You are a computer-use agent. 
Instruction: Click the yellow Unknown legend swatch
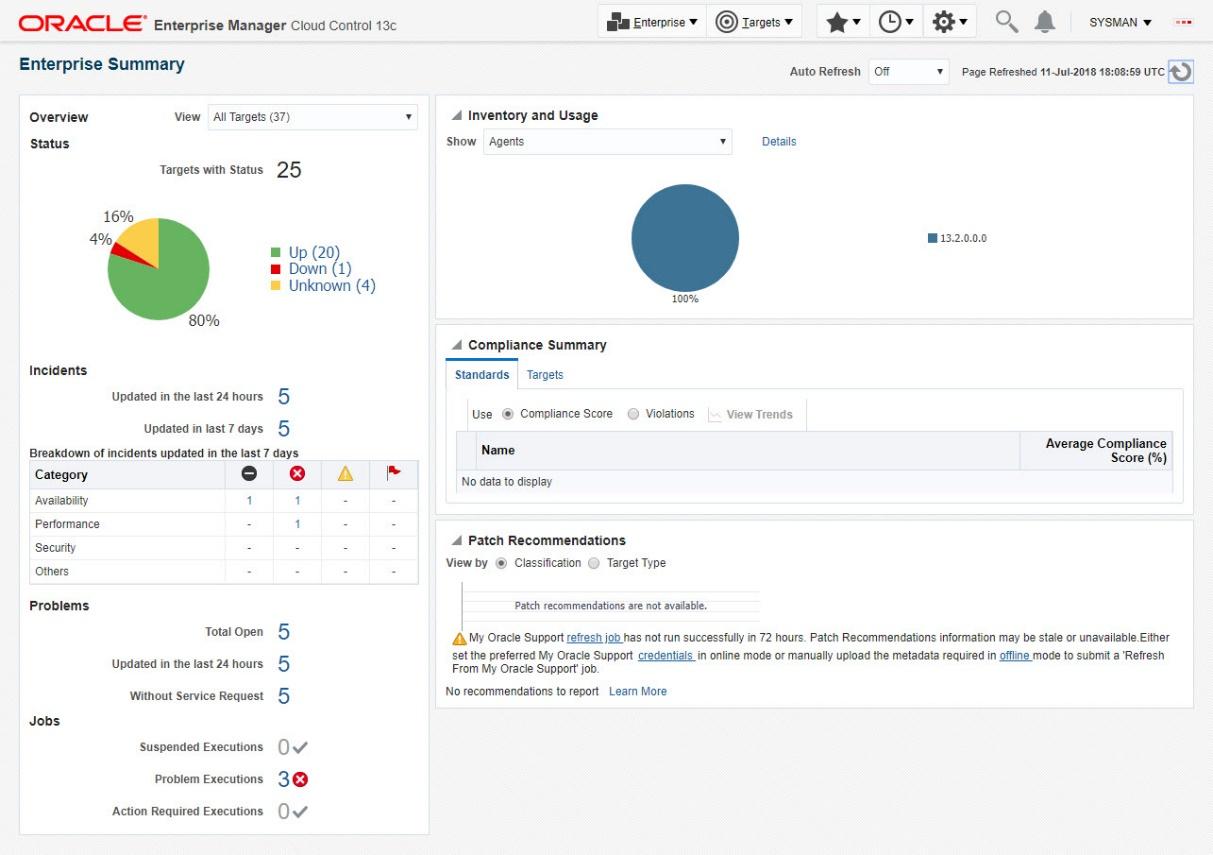276,286
